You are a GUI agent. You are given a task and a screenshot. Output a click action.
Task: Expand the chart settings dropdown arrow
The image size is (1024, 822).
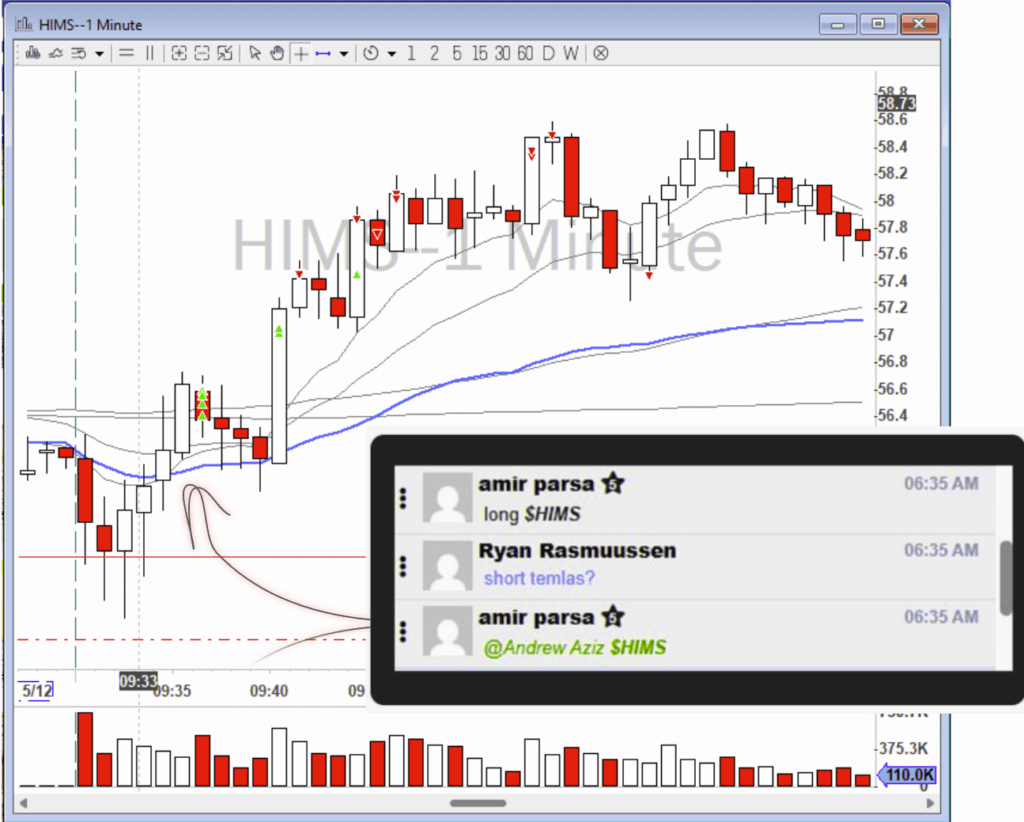pos(99,54)
